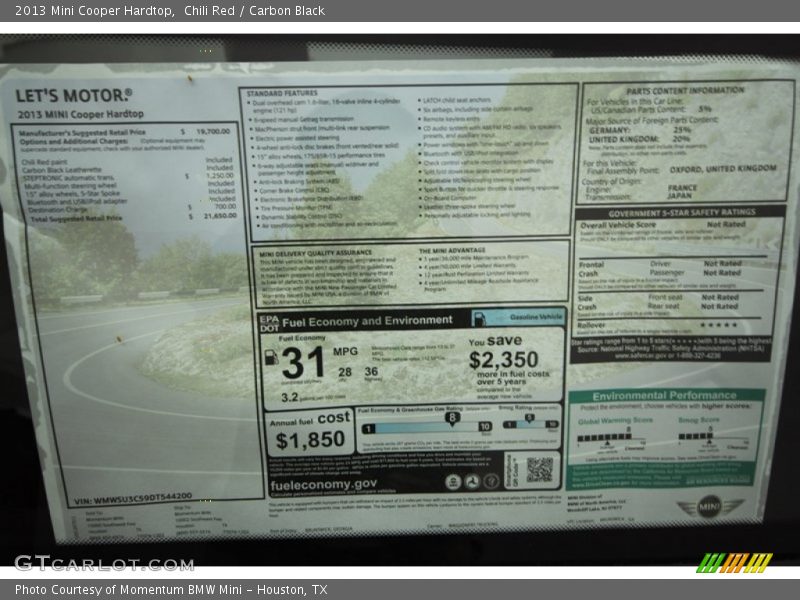The width and height of the screenshot is (800, 600).
Task: Click the STEPTRONIC automatic trans. line
Action: click(x=68, y=178)
